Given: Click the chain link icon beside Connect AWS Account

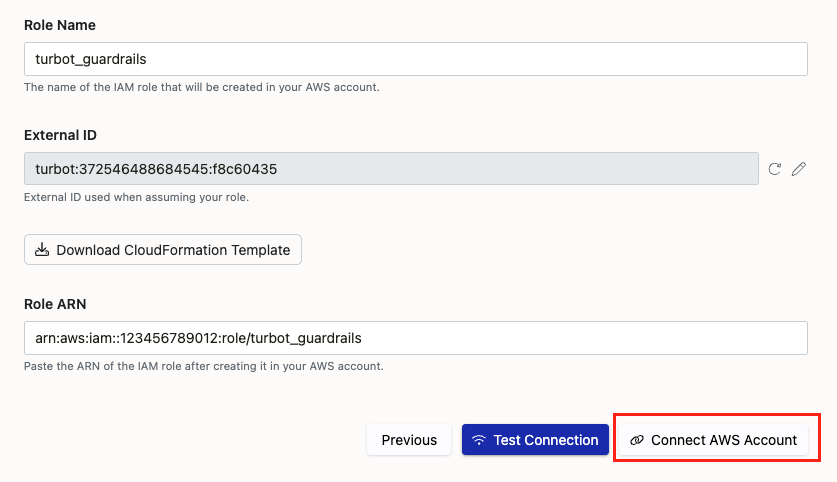Looking at the screenshot, I should (x=637, y=440).
